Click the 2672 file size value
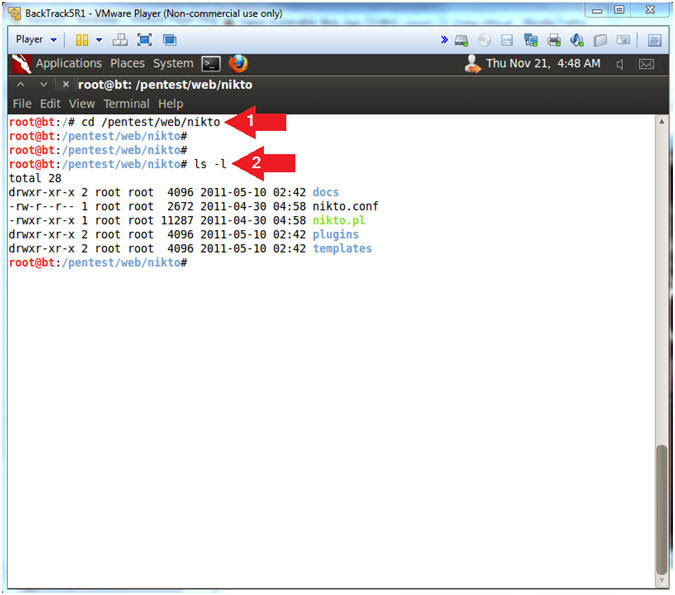This screenshot has width=675, height=595. 180,206
